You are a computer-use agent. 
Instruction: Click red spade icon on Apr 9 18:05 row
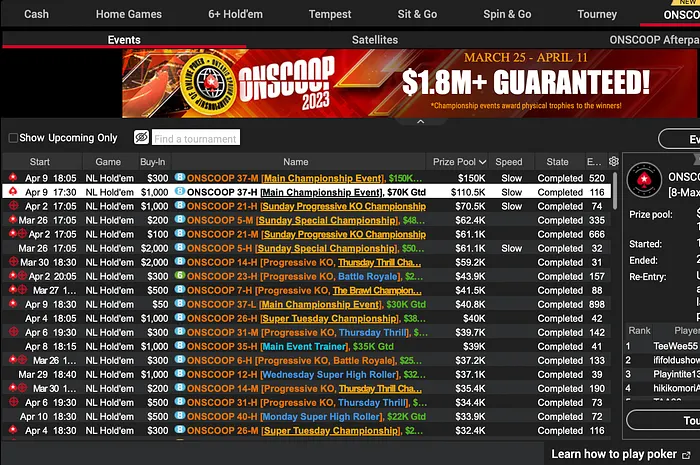[13, 177]
